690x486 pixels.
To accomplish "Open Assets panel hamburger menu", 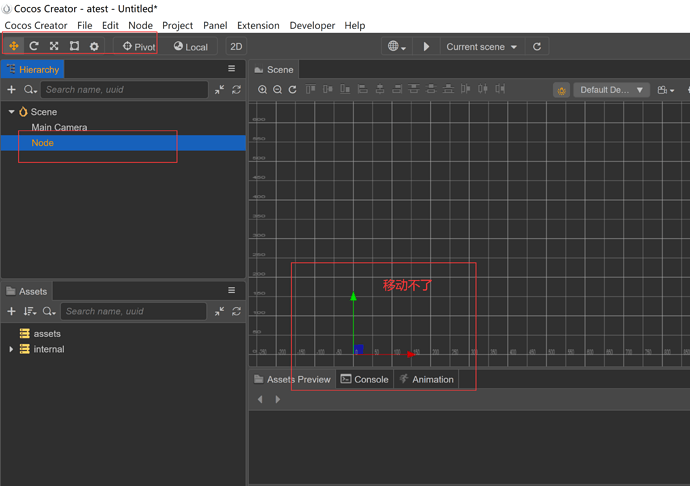I will 231,290.
